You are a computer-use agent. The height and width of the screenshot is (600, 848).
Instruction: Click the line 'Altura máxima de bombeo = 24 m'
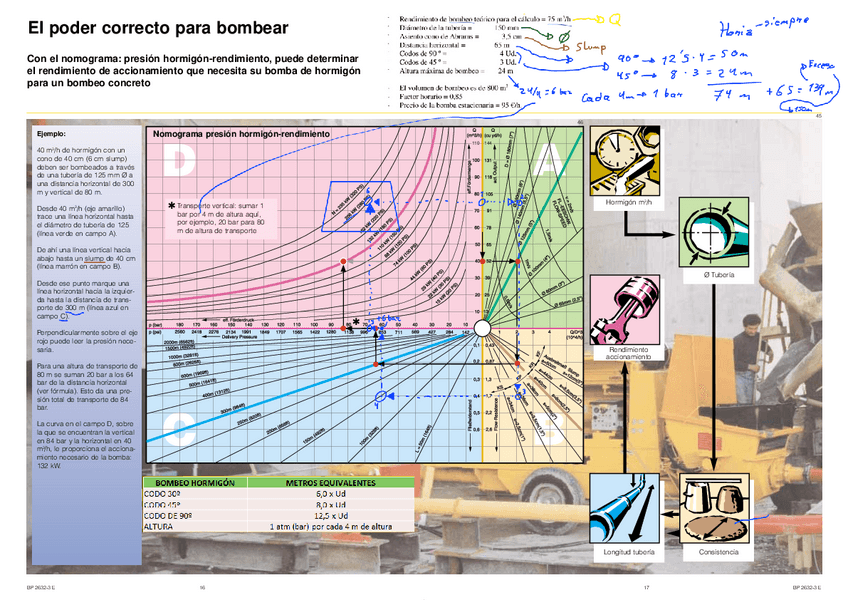455,71
